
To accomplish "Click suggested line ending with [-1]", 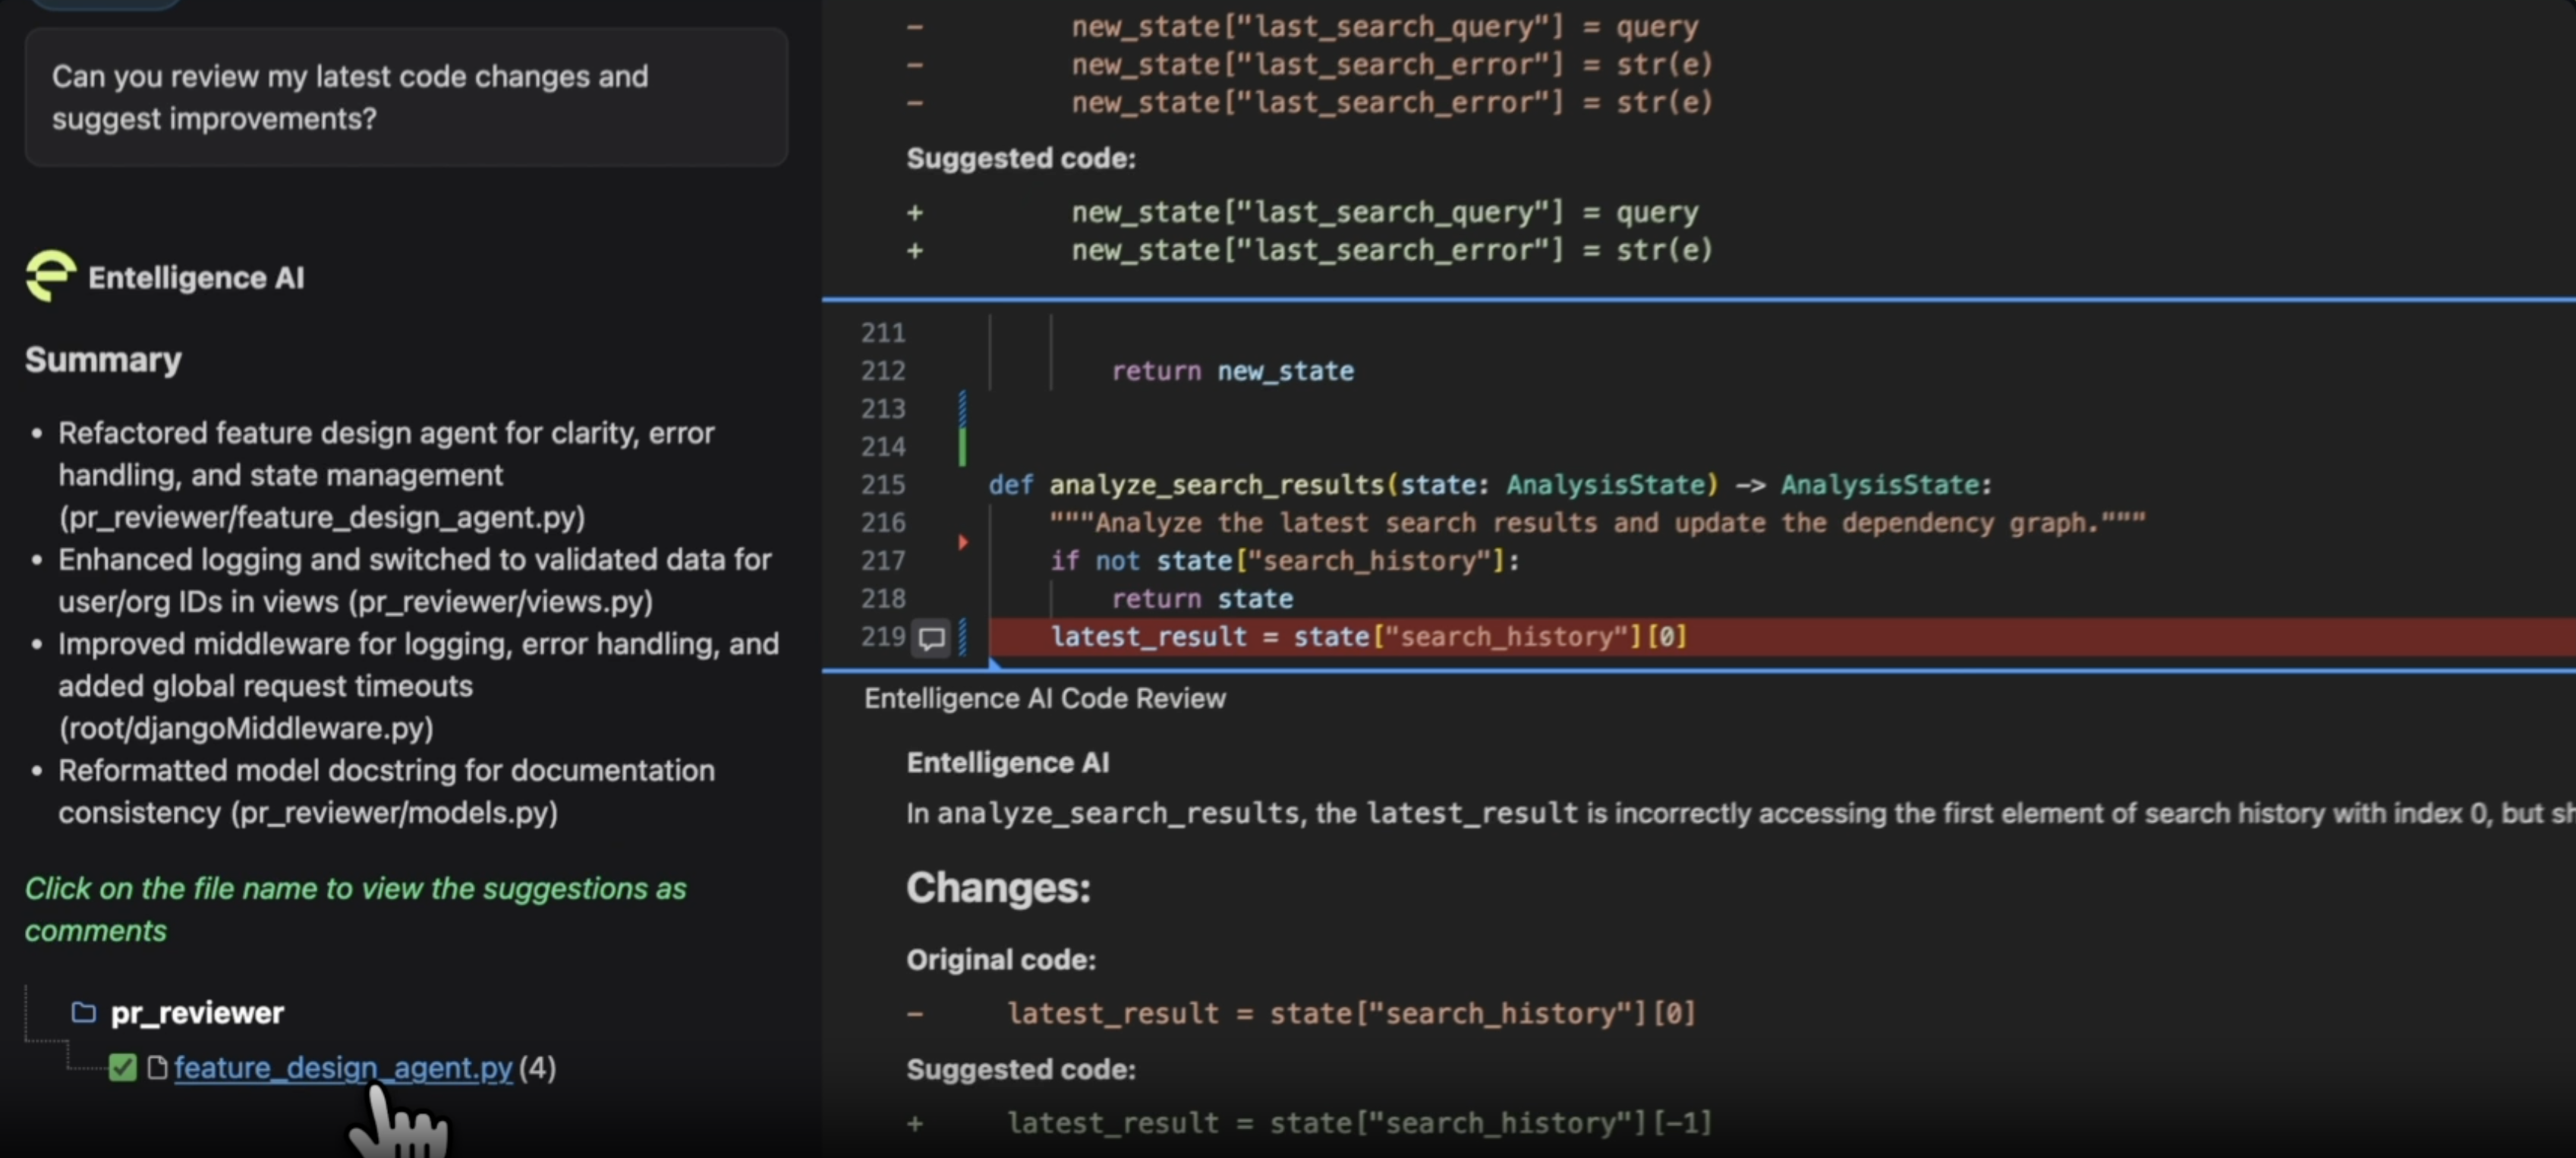I will pos(1359,1123).
